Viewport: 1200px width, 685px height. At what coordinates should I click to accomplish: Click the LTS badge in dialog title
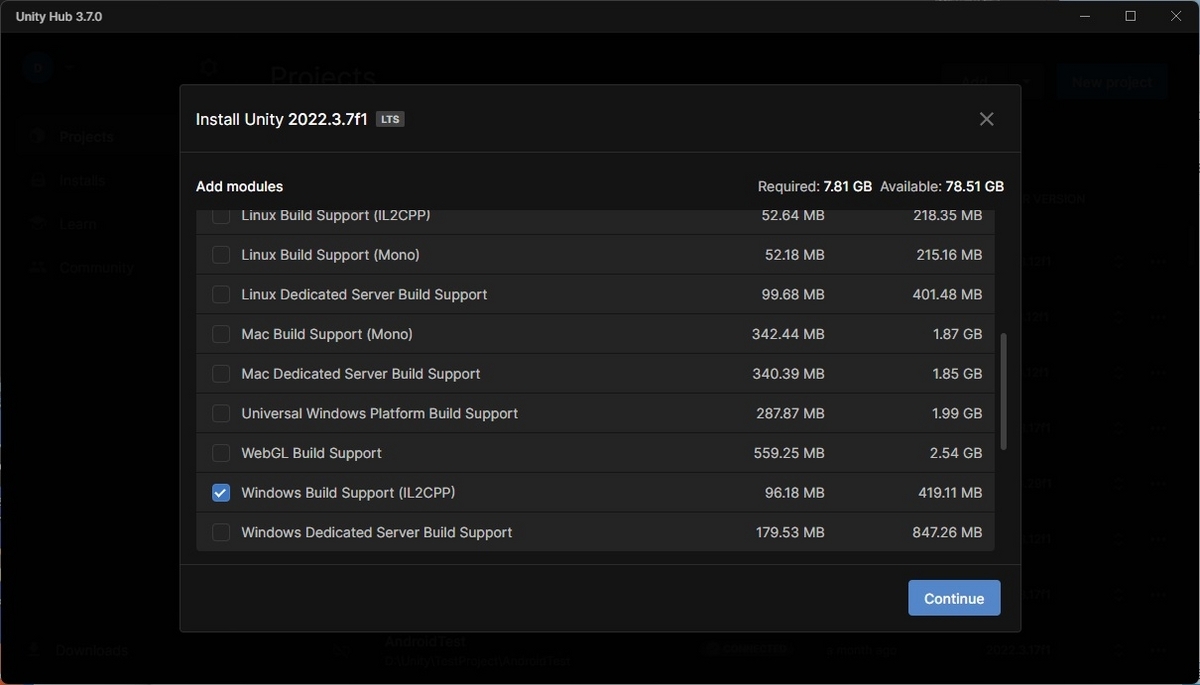(x=390, y=119)
